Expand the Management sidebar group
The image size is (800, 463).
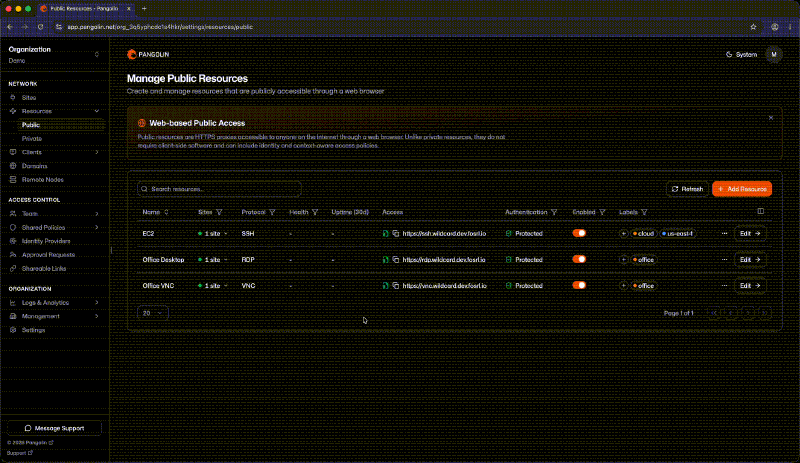click(96, 316)
